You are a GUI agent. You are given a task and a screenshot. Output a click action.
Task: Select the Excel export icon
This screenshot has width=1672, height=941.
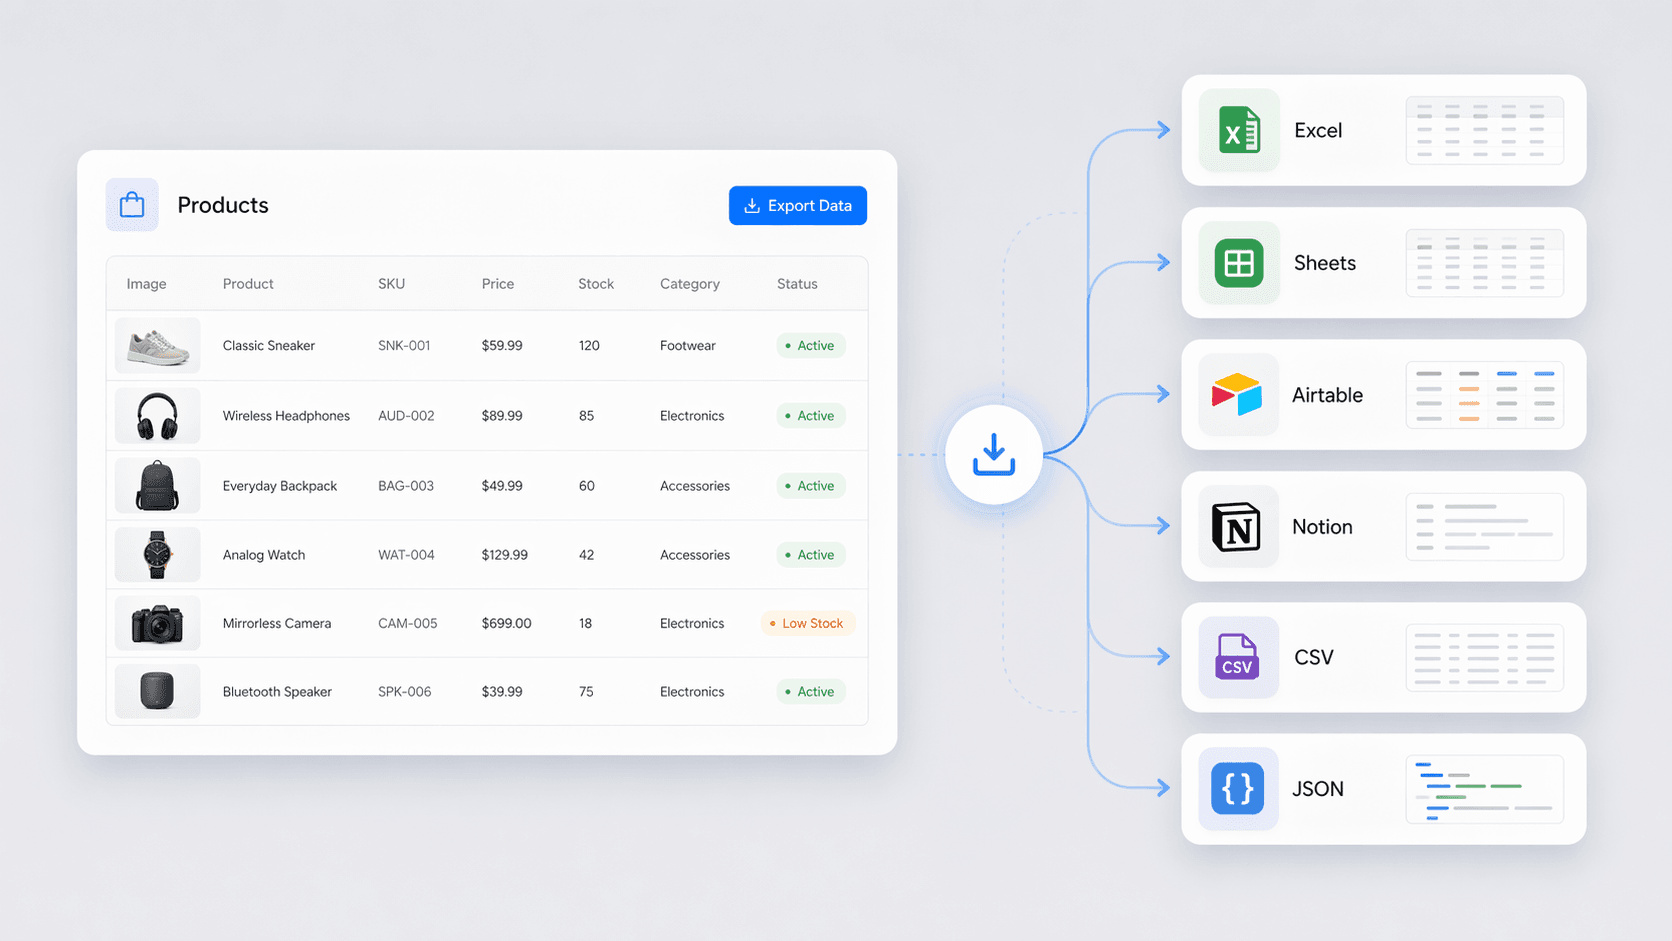tap(1239, 131)
